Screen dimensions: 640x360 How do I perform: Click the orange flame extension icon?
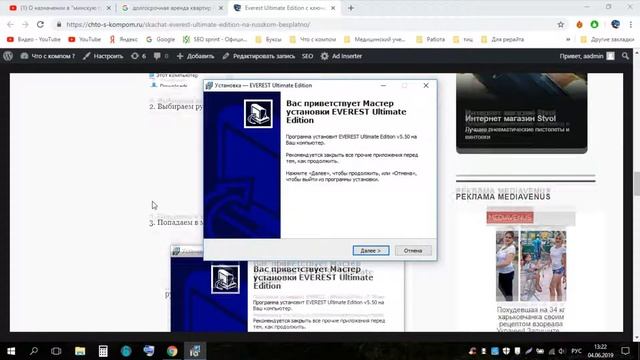click(579, 24)
